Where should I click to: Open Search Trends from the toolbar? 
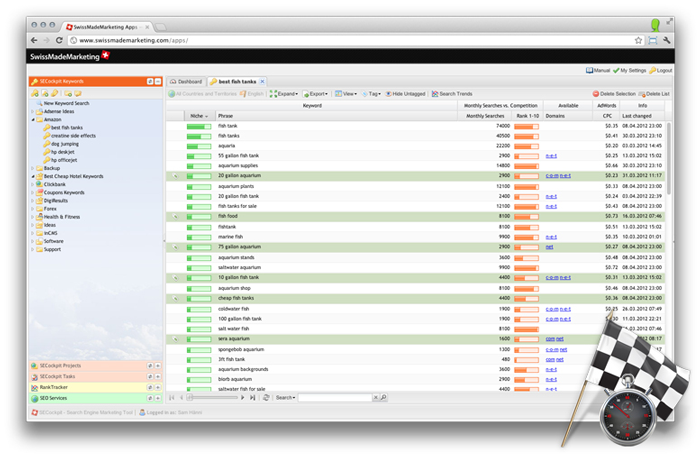point(452,94)
